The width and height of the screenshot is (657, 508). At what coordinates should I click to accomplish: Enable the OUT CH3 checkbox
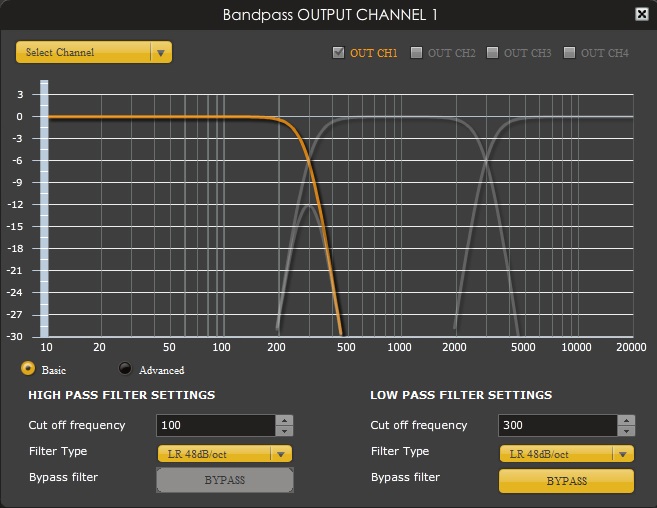[492, 52]
